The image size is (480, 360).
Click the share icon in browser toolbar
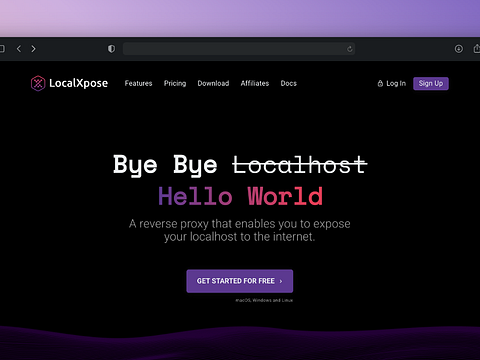[x=477, y=49]
